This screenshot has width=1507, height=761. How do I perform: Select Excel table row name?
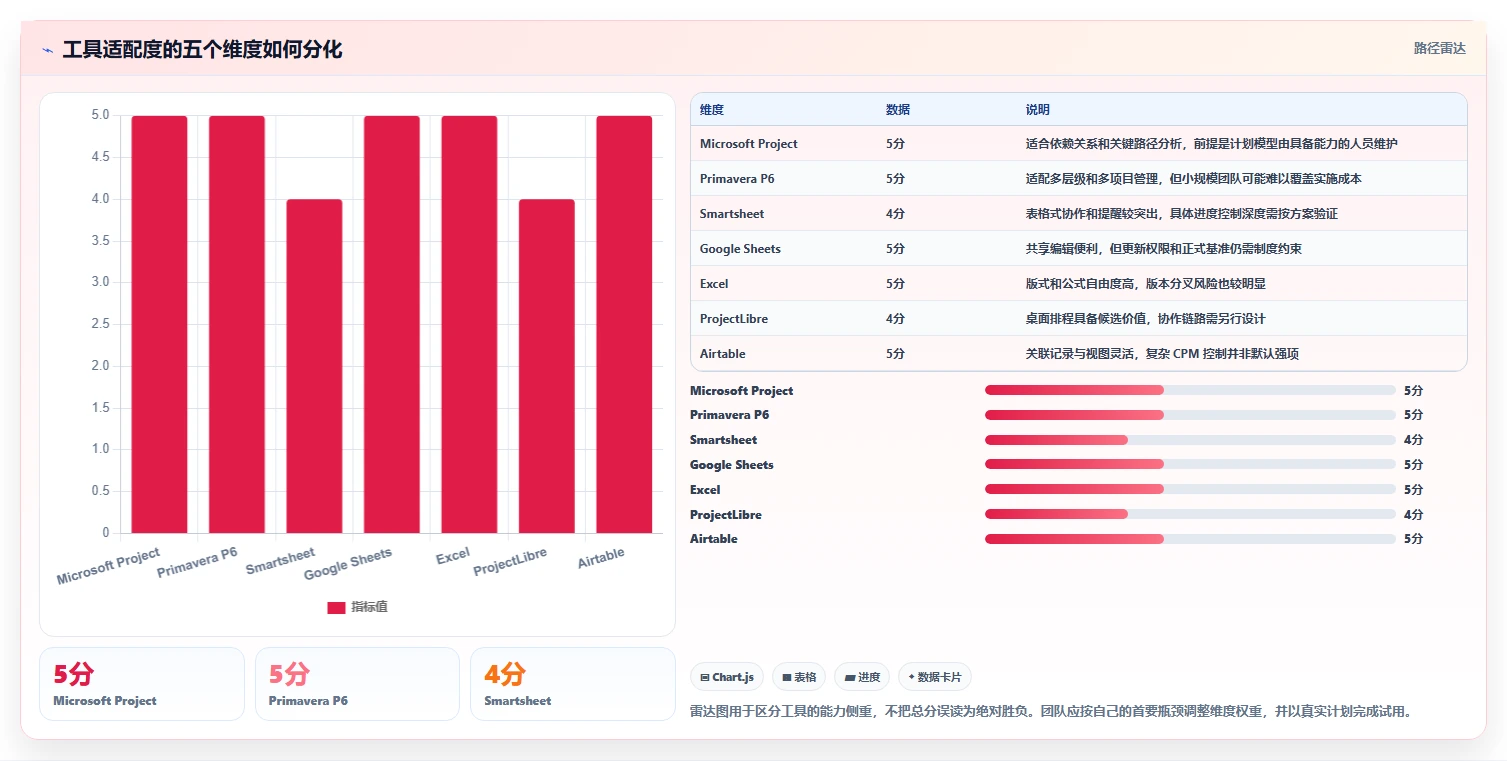(714, 284)
